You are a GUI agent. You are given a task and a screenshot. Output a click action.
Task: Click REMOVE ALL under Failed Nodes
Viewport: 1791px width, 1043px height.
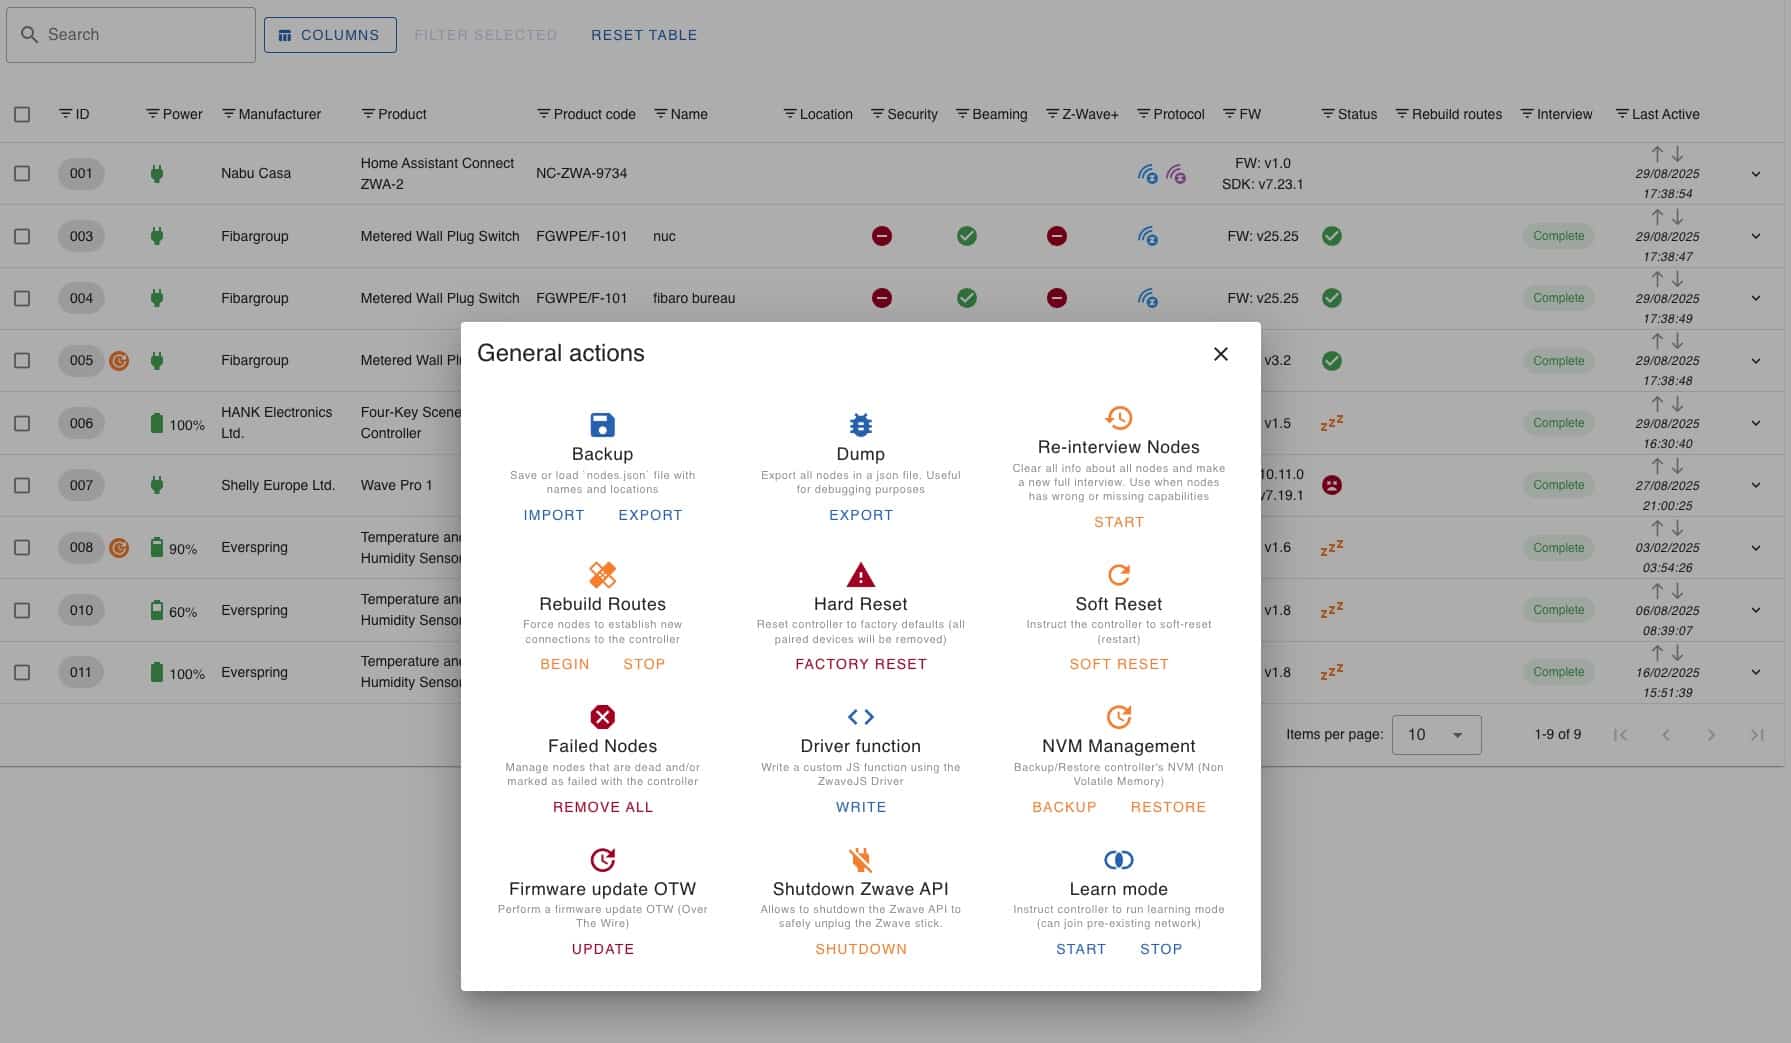coord(603,807)
